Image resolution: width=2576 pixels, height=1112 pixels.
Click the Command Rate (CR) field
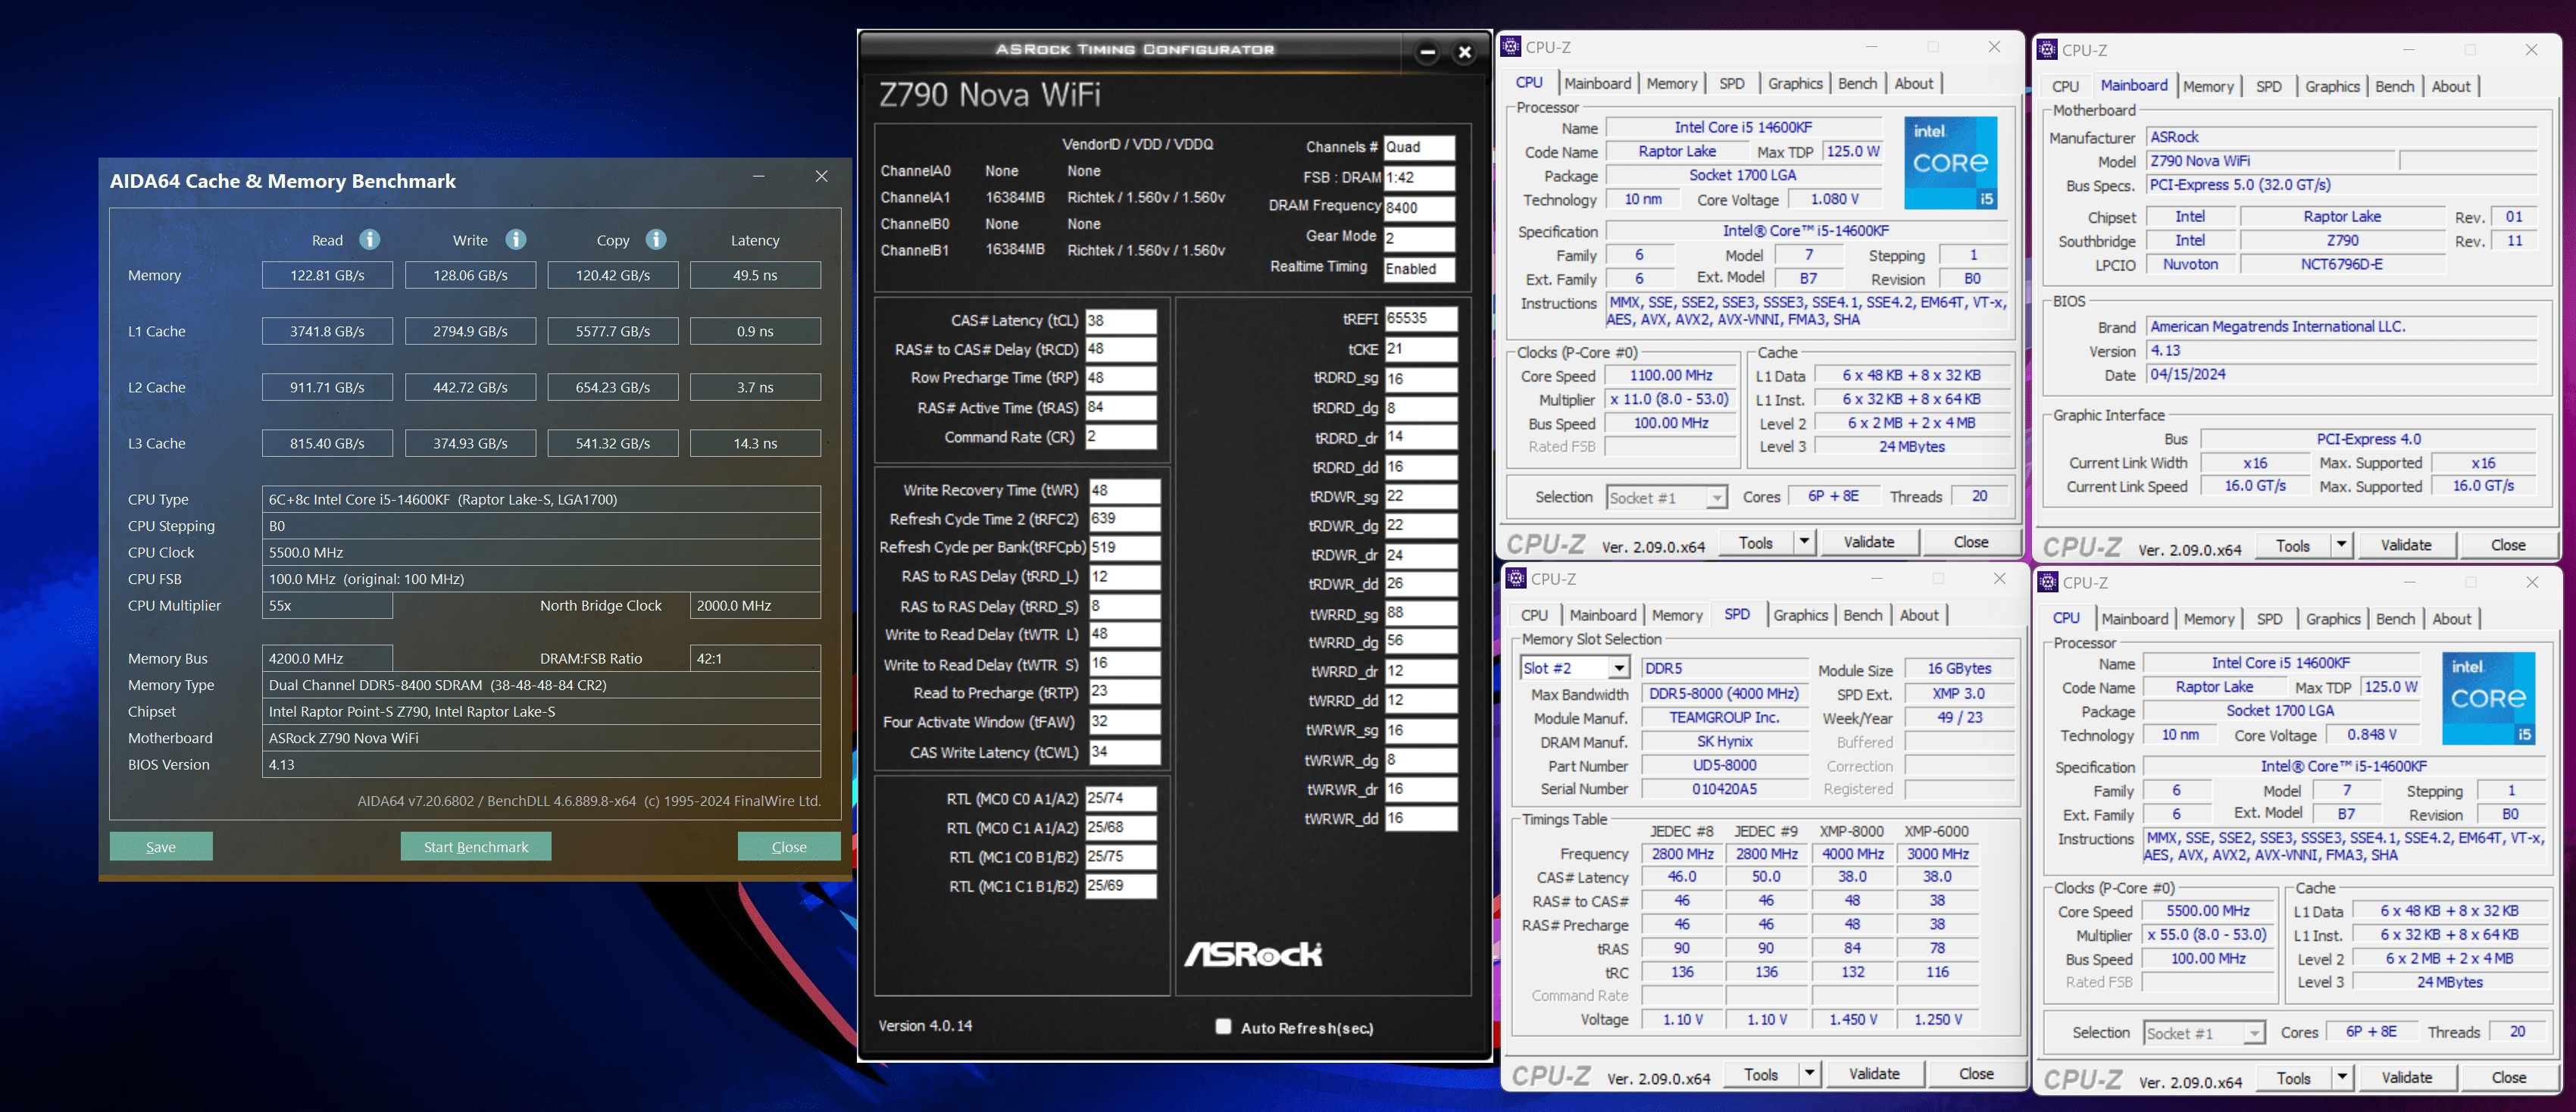pos(1121,437)
